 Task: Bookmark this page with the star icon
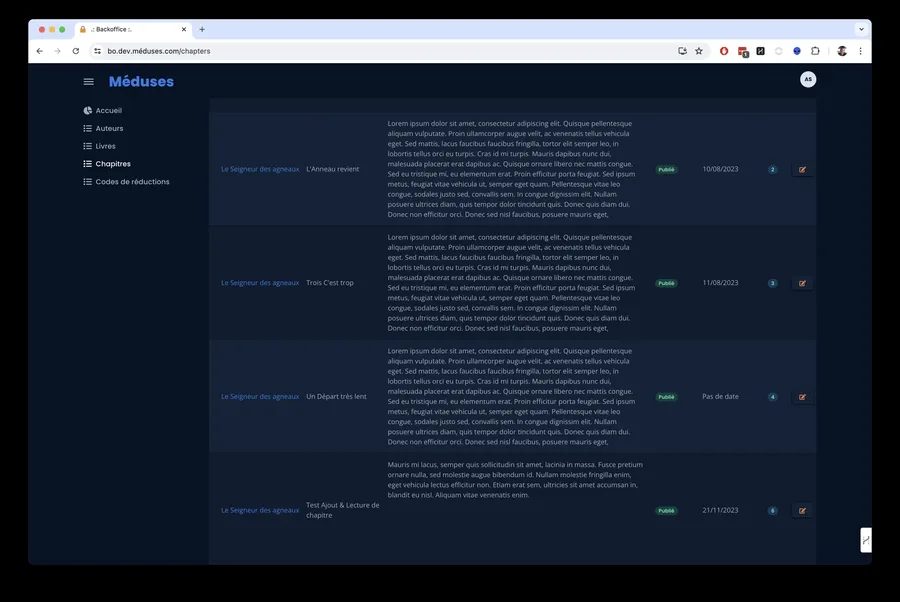699,51
